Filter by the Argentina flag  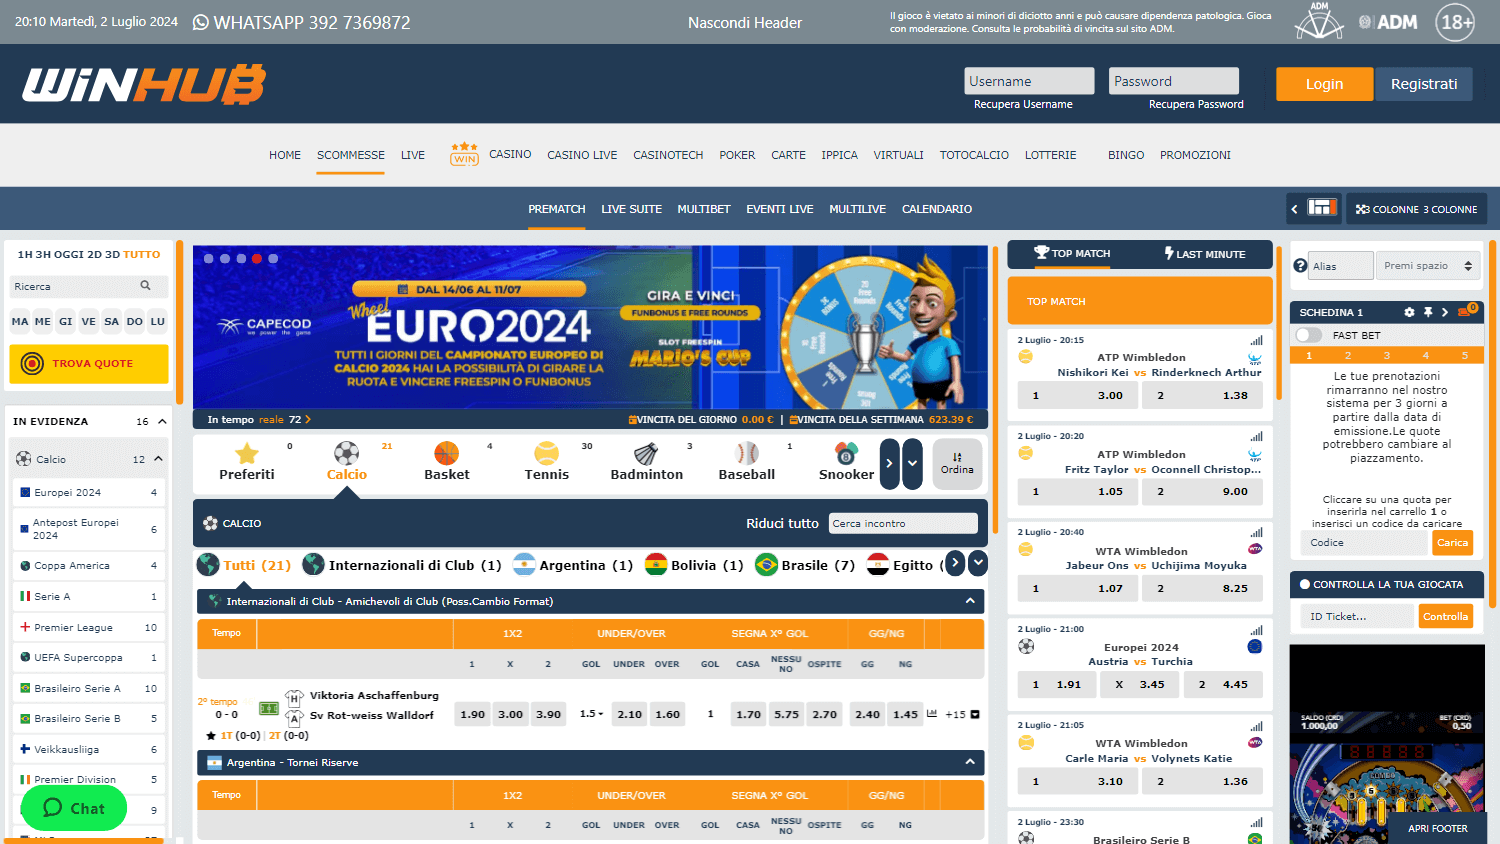point(524,565)
